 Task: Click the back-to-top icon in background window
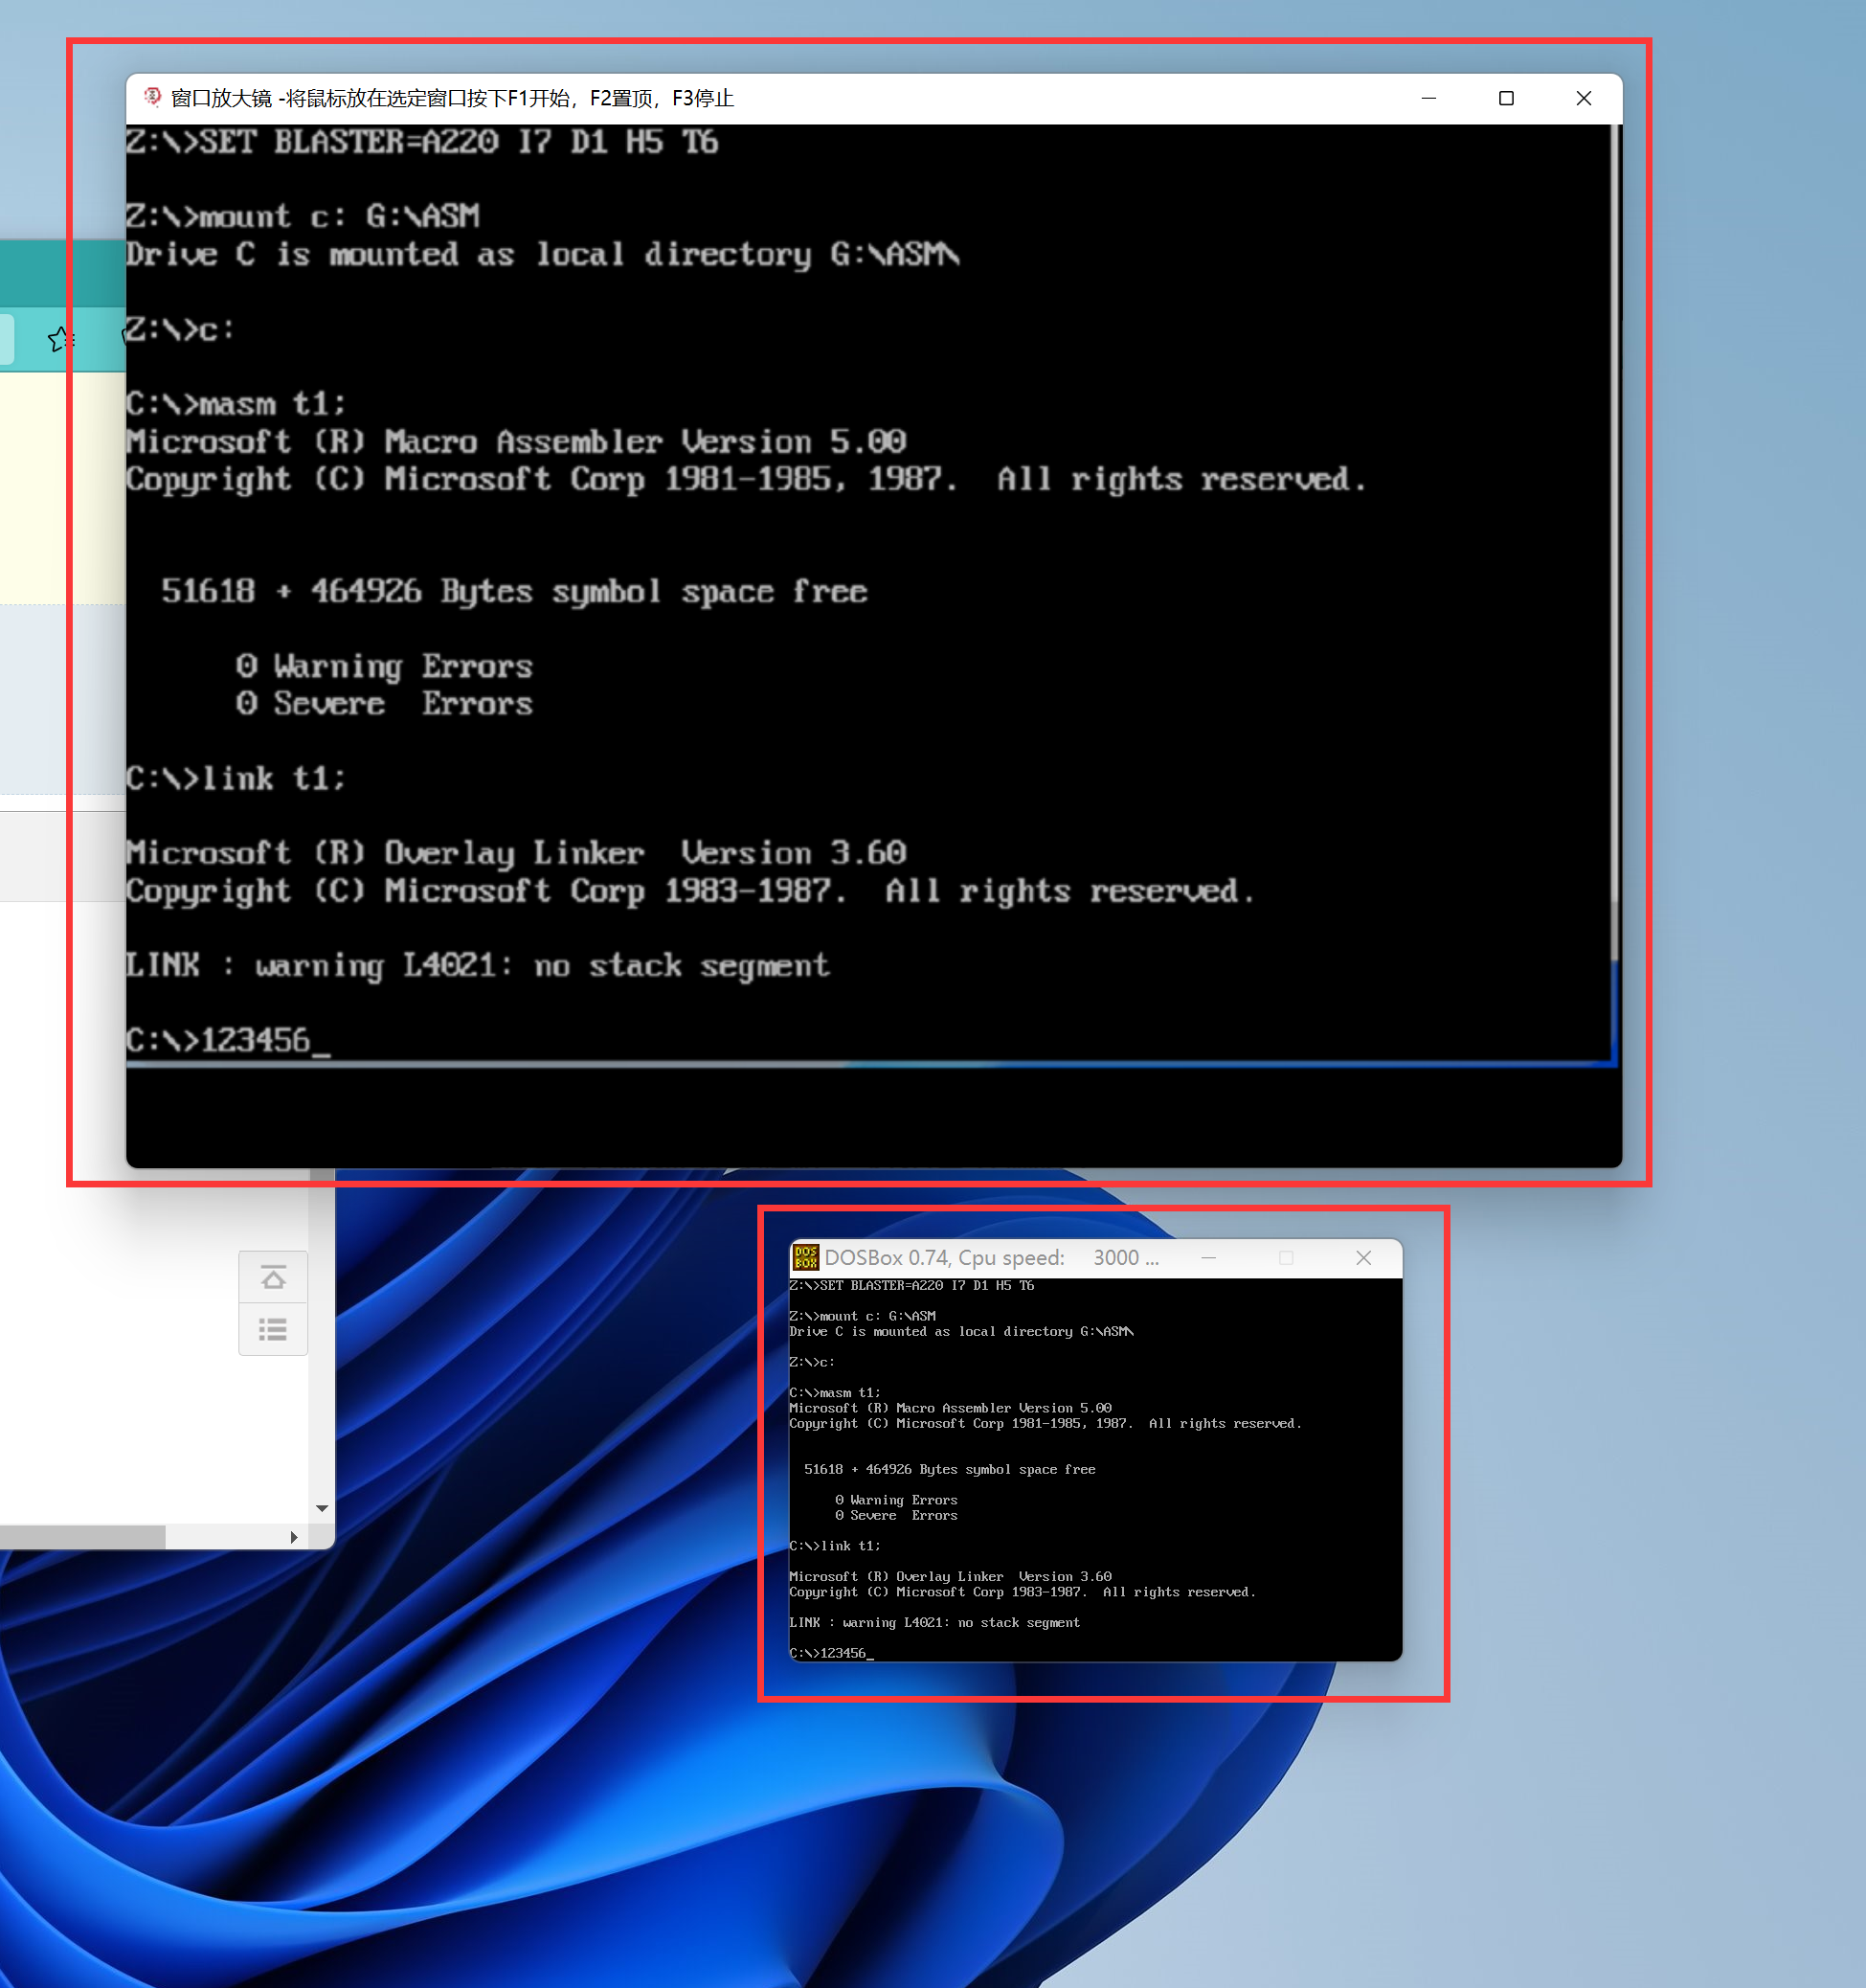[x=273, y=1277]
